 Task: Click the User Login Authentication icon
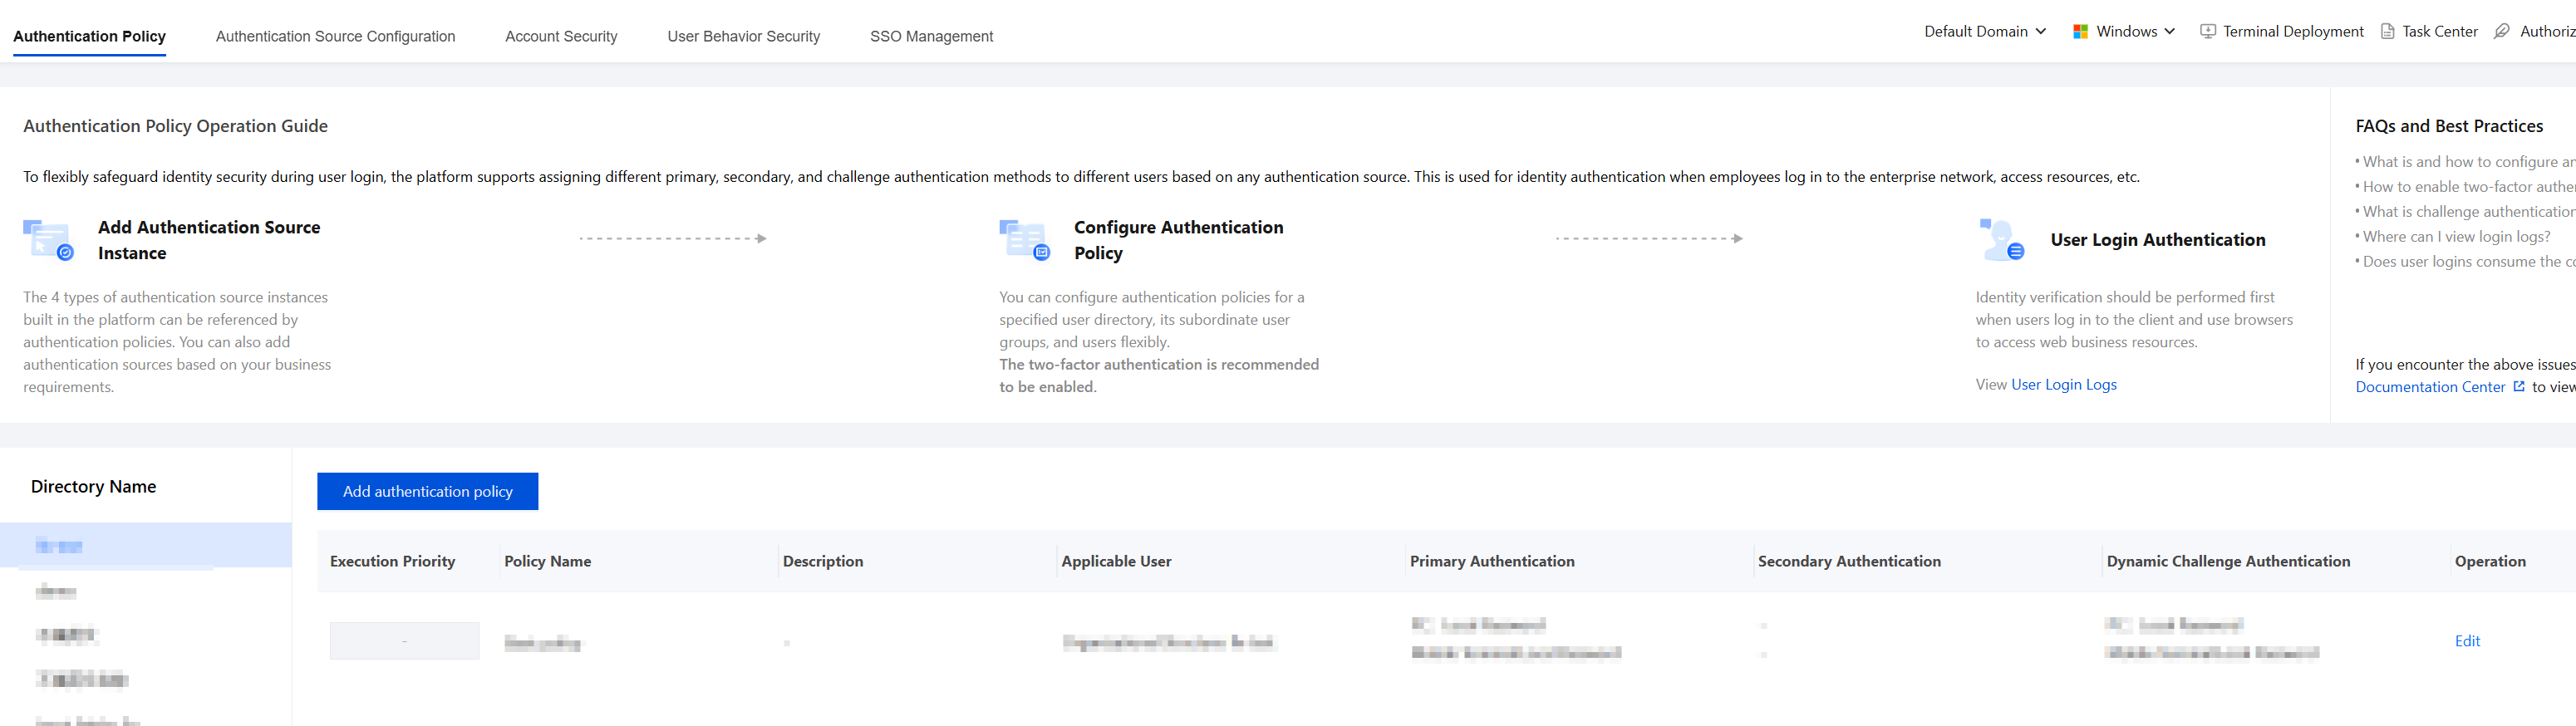2001,240
